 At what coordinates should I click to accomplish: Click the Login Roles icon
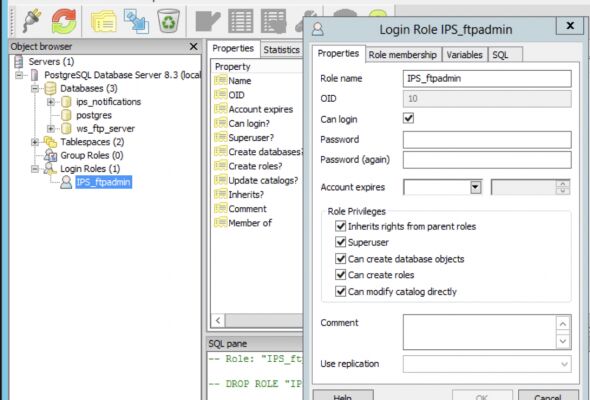[50, 169]
